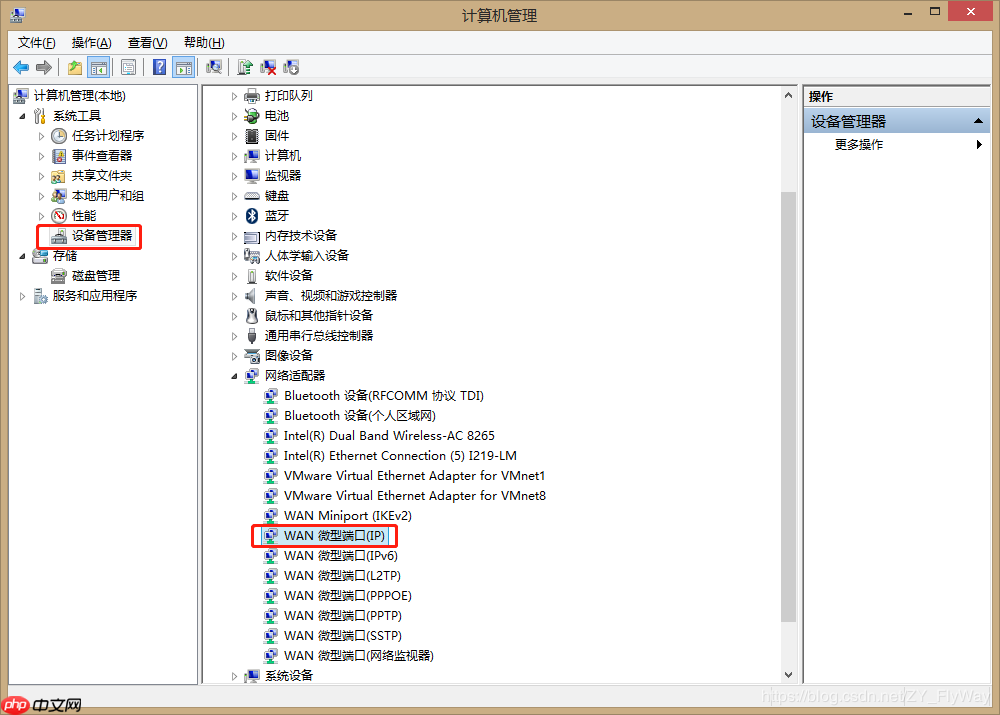Expand the 系统设备 category
Image resolution: width=1000 pixels, height=715 pixels.
[234, 675]
